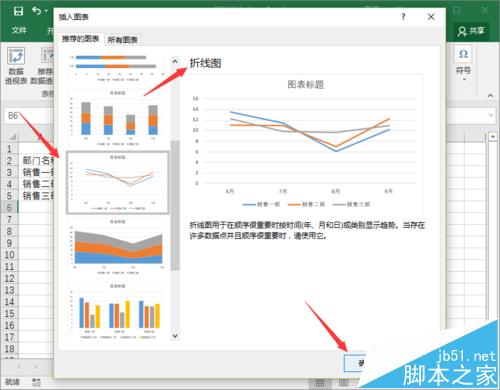Image resolution: width=500 pixels, height=390 pixels.
Task: Select the stacked area chart thumbnail
Action: coord(118,247)
